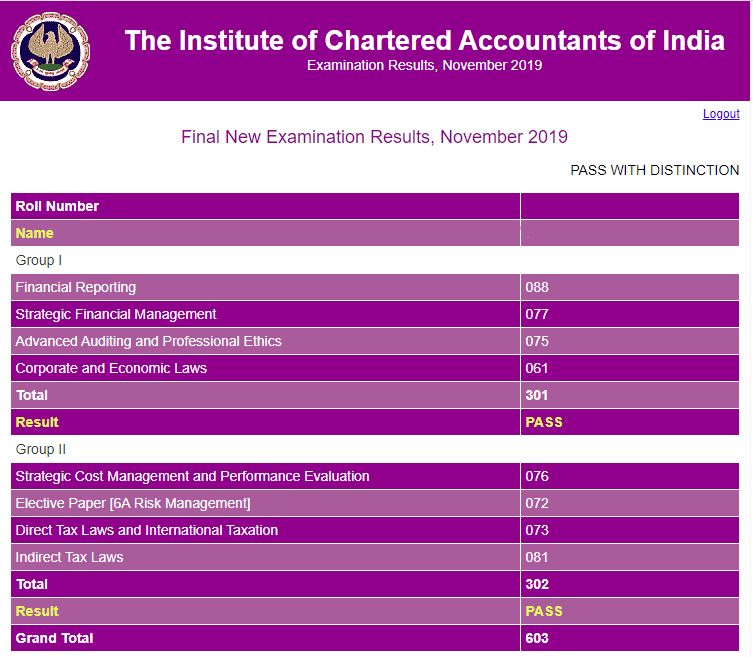Select the Name row label
This screenshot has width=753, height=657.
(x=35, y=233)
